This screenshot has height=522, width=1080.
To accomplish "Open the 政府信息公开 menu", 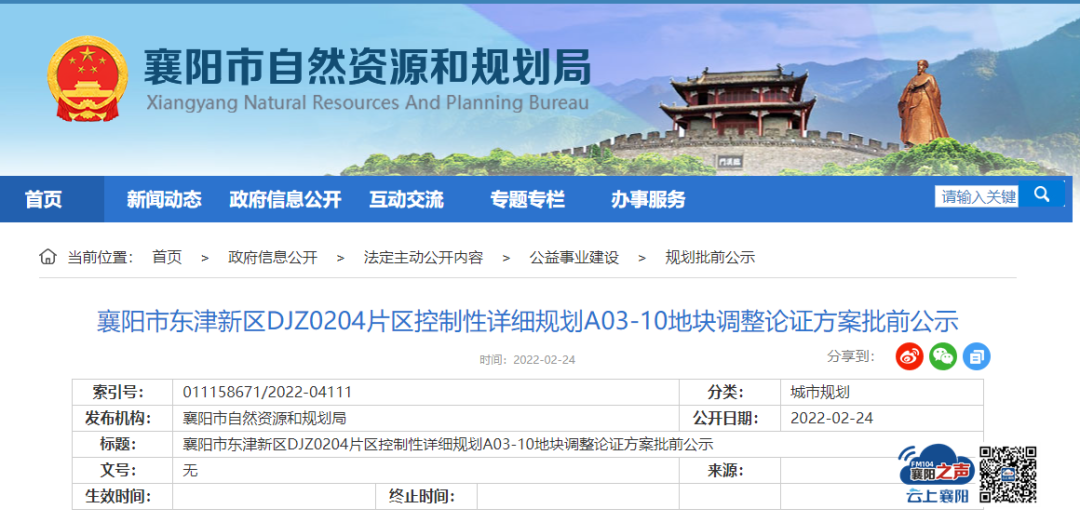I will pyautogui.click(x=285, y=200).
